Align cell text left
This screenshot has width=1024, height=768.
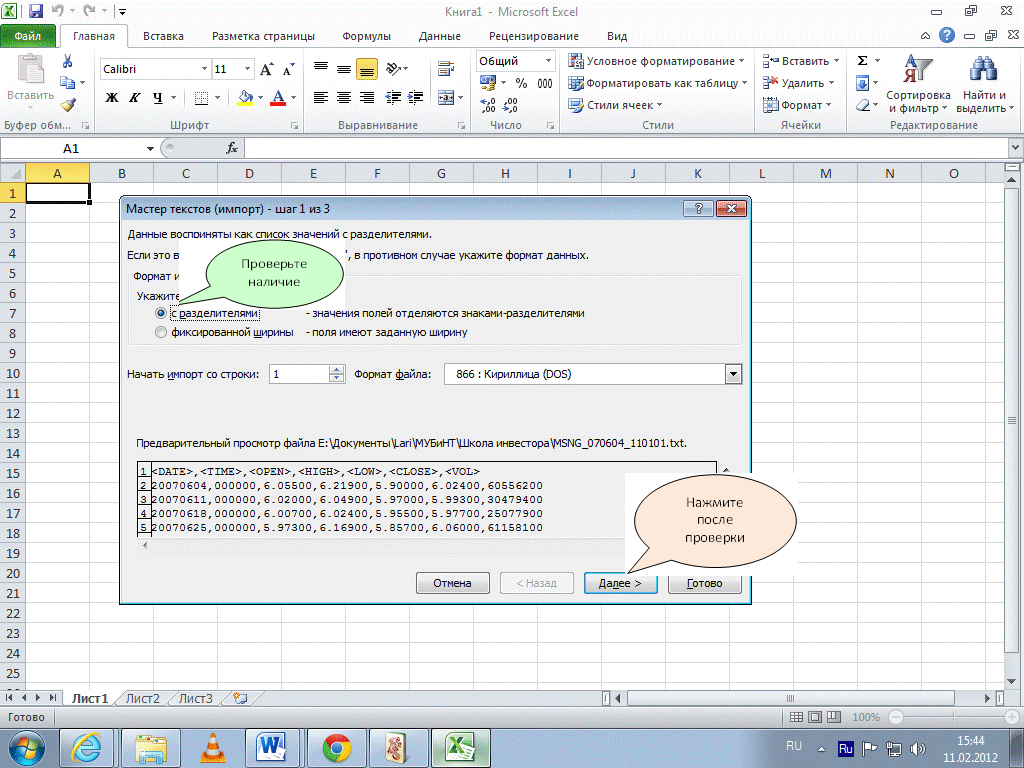(x=321, y=98)
